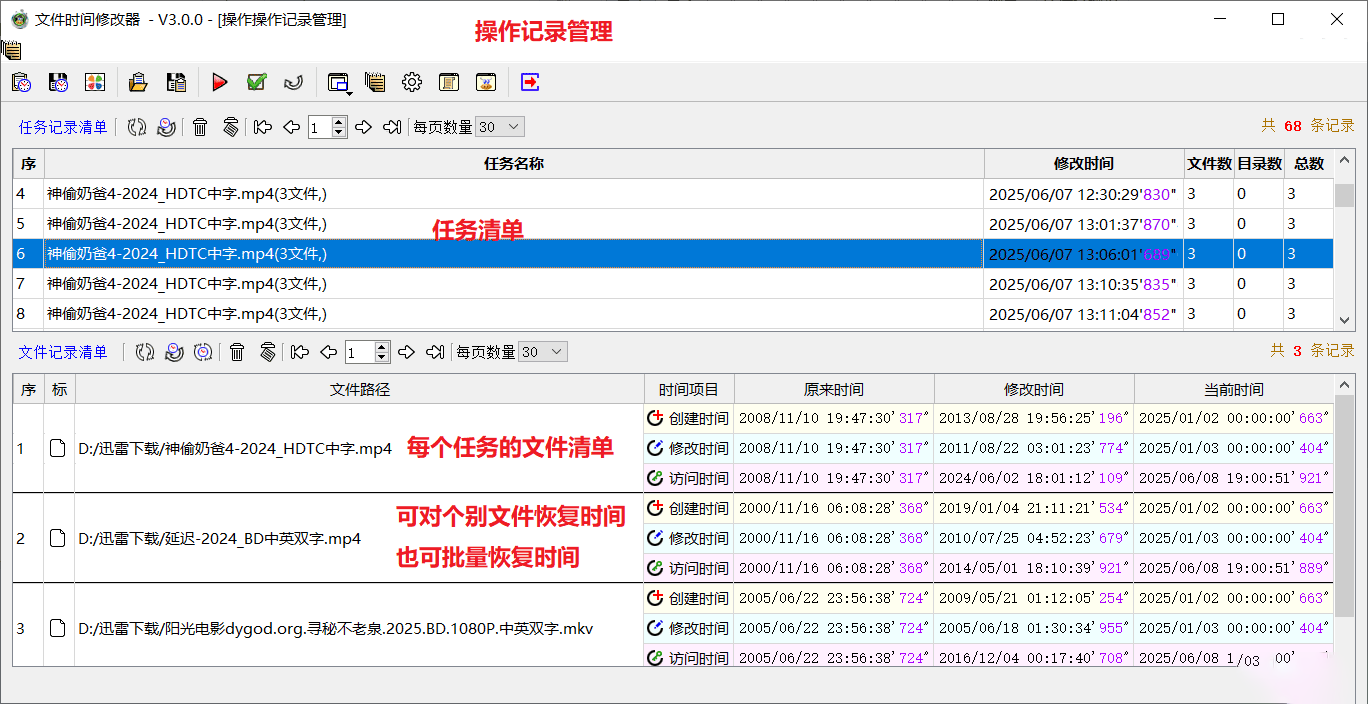Click the file records page number spinner
This screenshot has width=1368, height=704.
pyautogui.click(x=382, y=352)
